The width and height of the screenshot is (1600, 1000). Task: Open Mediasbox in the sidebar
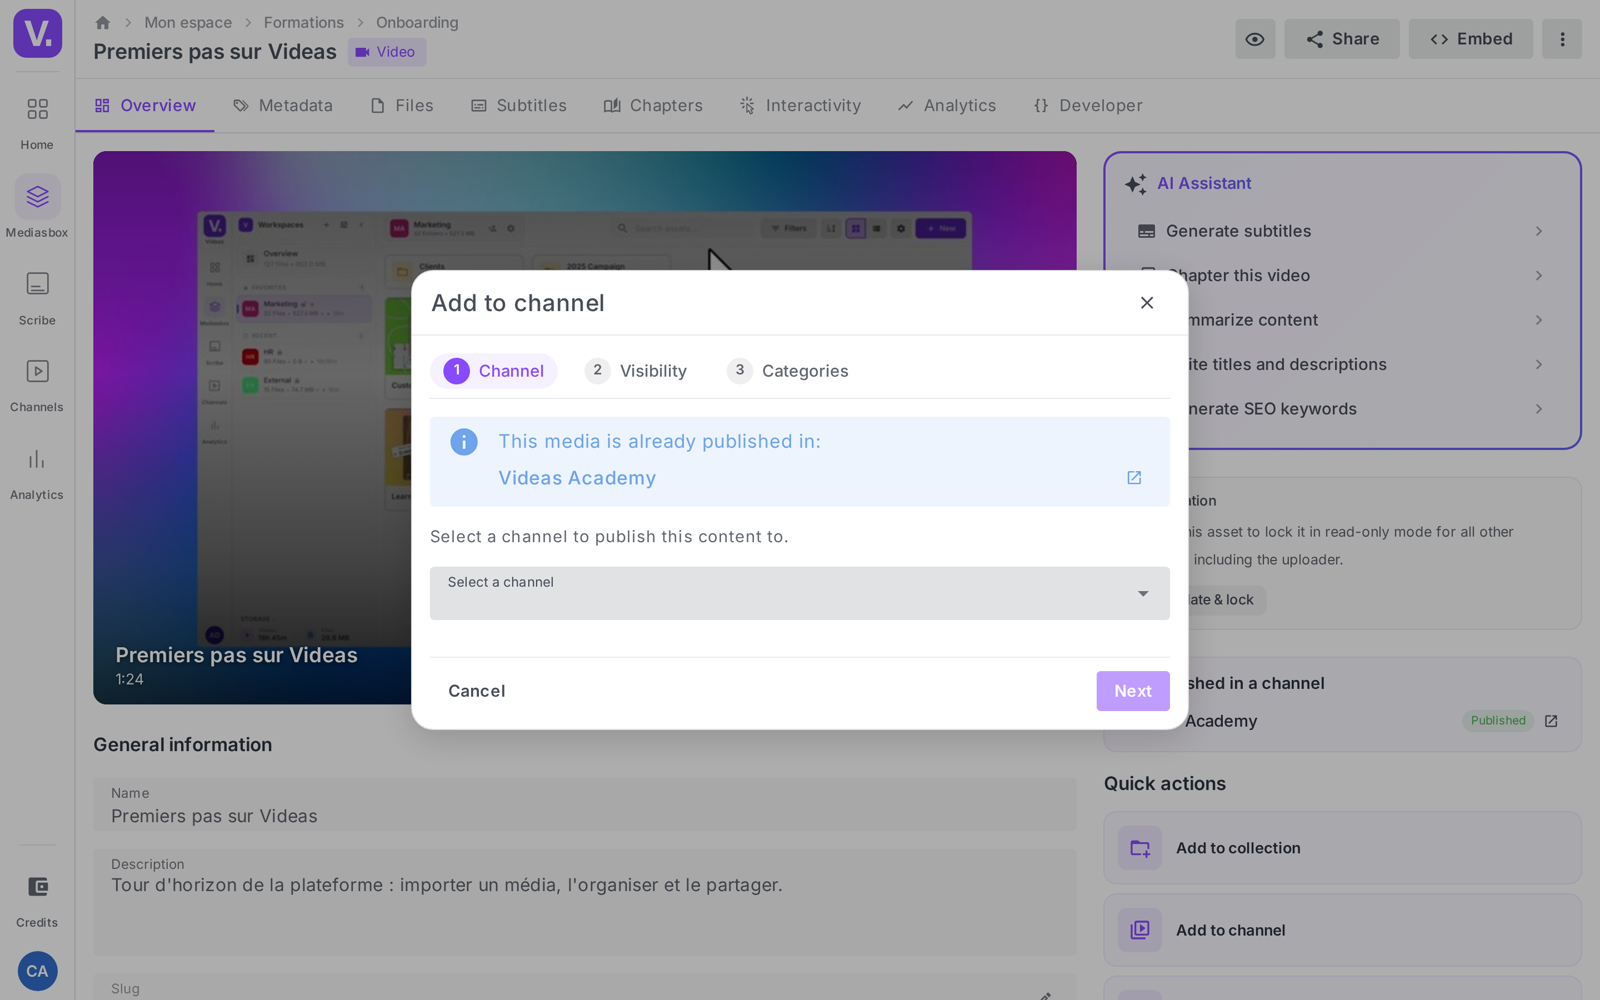click(x=37, y=209)
